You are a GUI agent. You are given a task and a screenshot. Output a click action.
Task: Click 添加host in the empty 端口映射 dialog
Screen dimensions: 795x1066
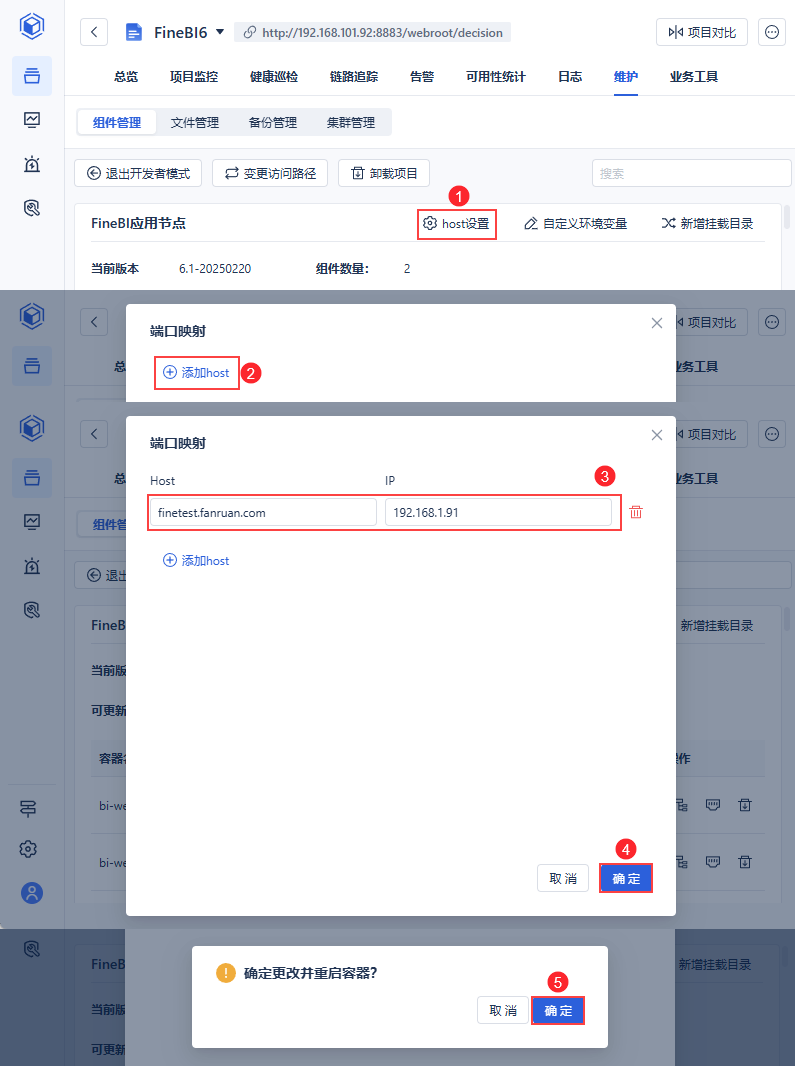[197, 373]
